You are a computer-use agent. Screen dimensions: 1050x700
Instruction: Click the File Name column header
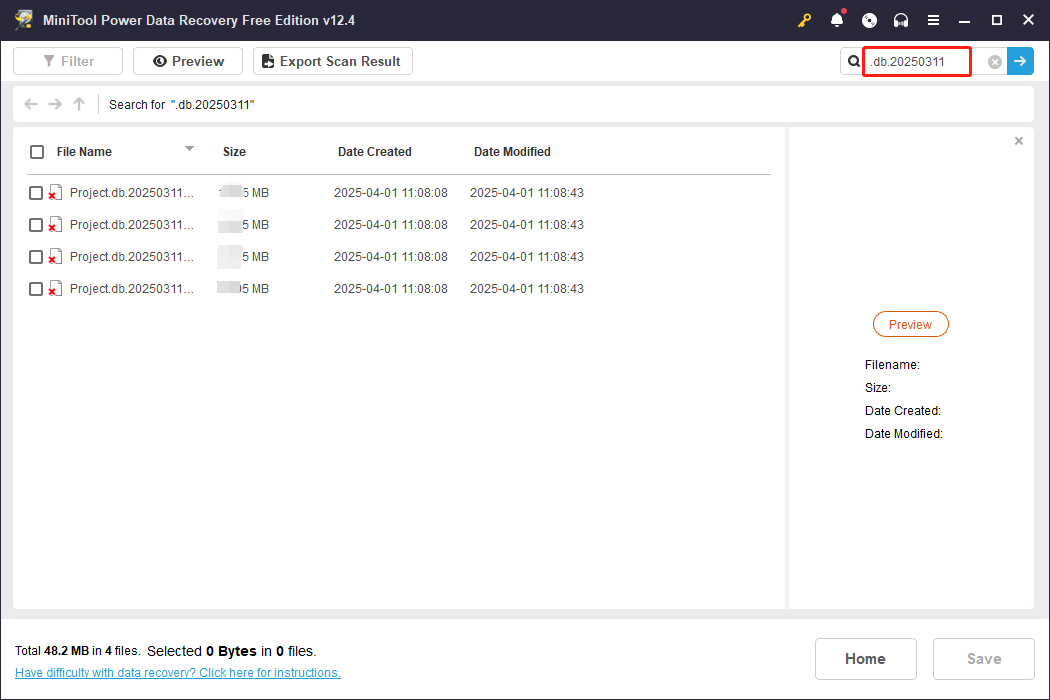coord(84,152)
